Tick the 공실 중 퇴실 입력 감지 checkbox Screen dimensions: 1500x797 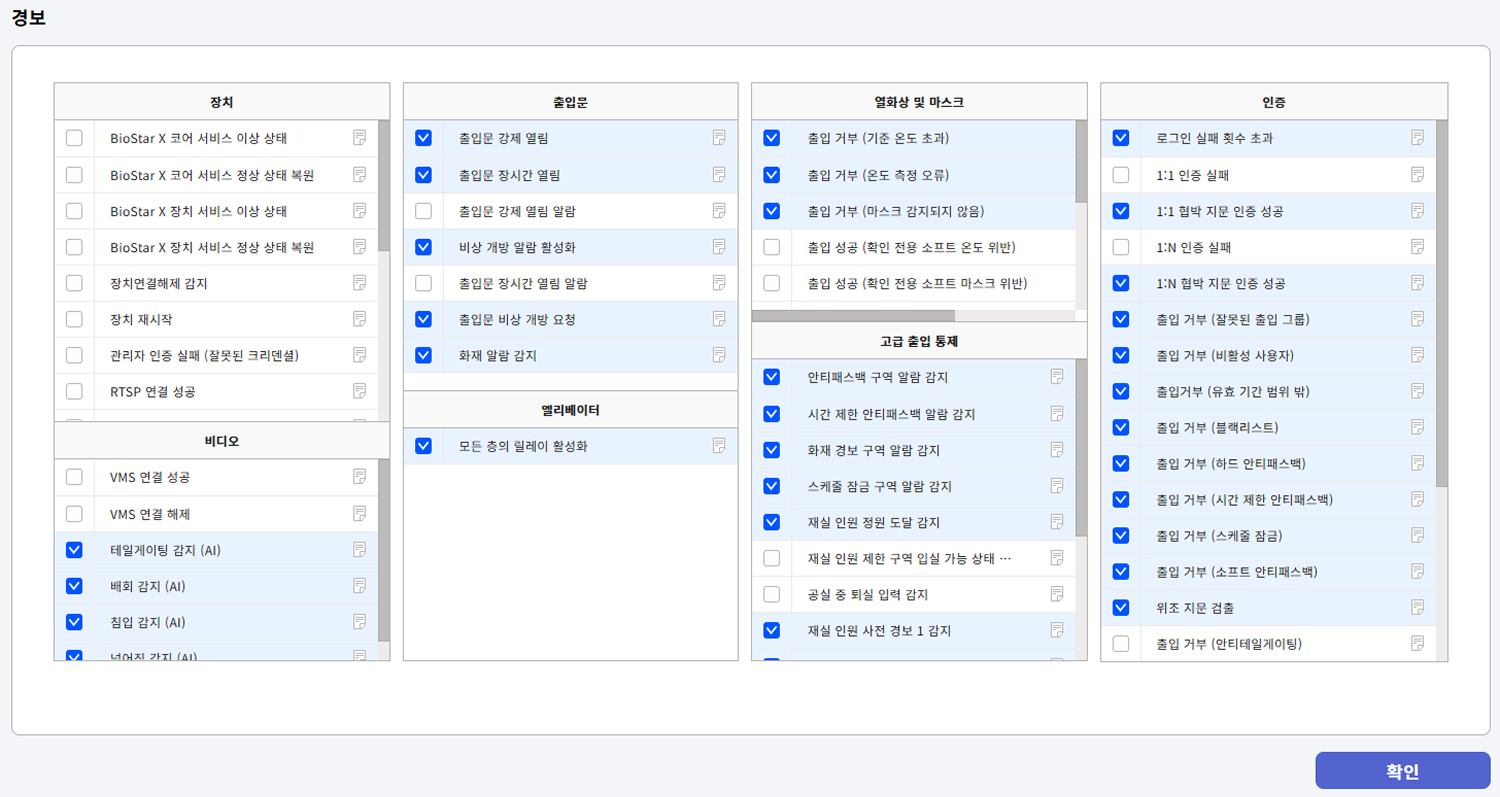(771, 595)
